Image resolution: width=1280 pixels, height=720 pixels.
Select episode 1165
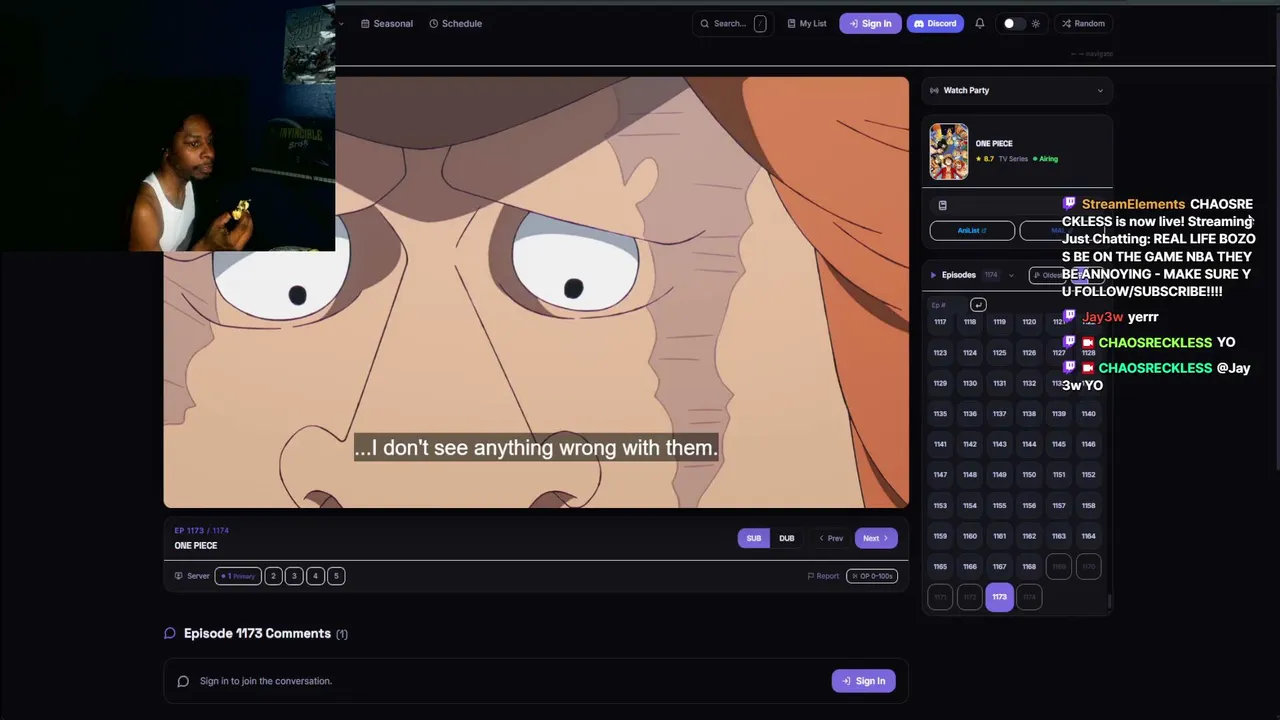coord(940,567)
